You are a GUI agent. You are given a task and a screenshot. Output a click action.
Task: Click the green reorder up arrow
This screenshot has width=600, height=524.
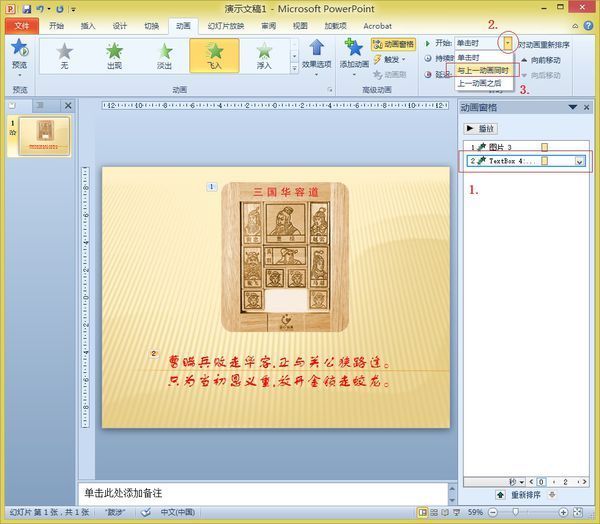pyautogui.click(x=501, y=495)
